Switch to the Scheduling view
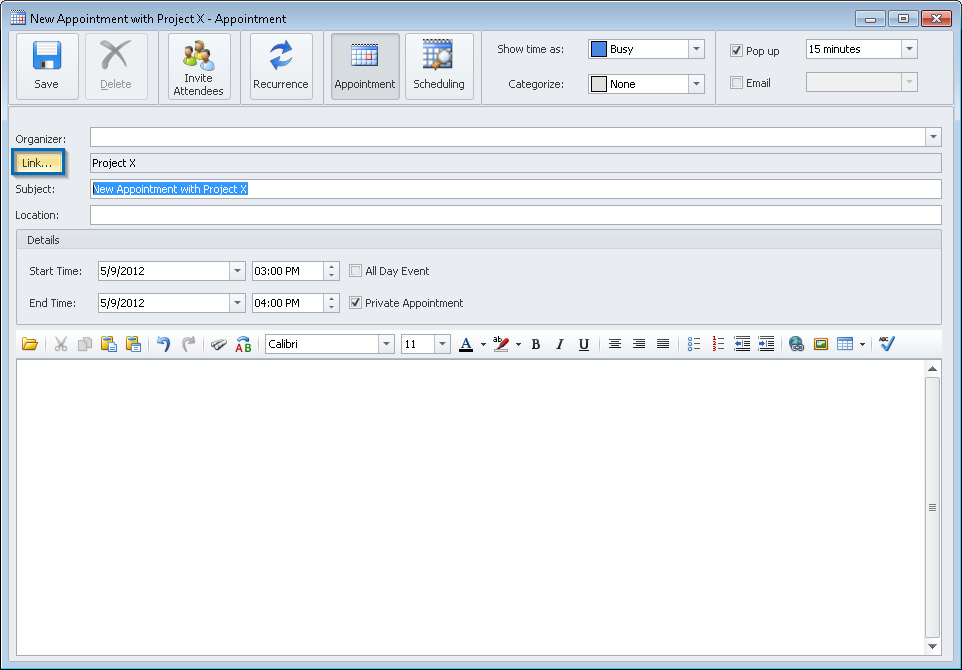This screenshot has height=670, width=962. pos(439,66)
